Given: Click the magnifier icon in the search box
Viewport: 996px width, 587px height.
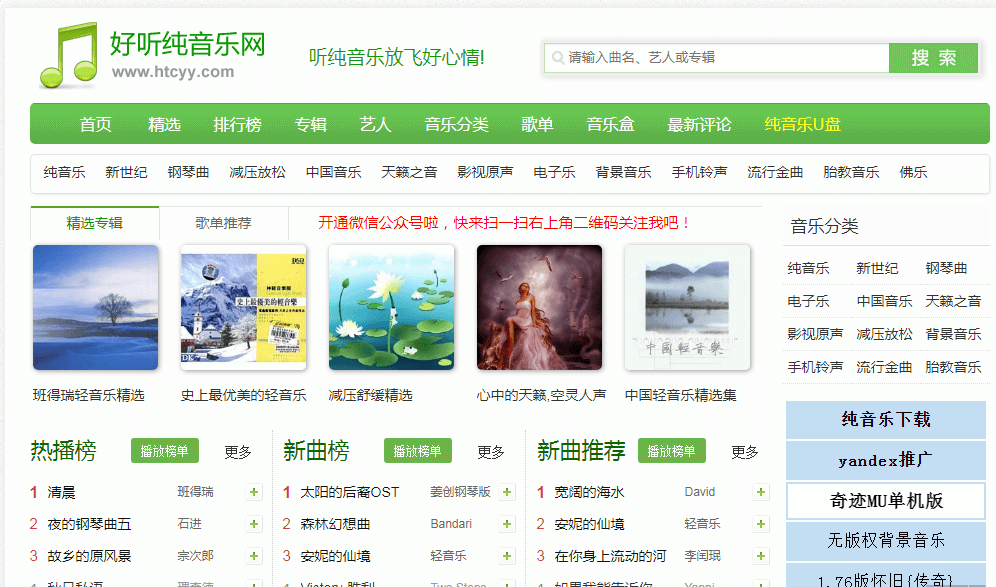Looking at the screenshot, I should click(557, 57).
